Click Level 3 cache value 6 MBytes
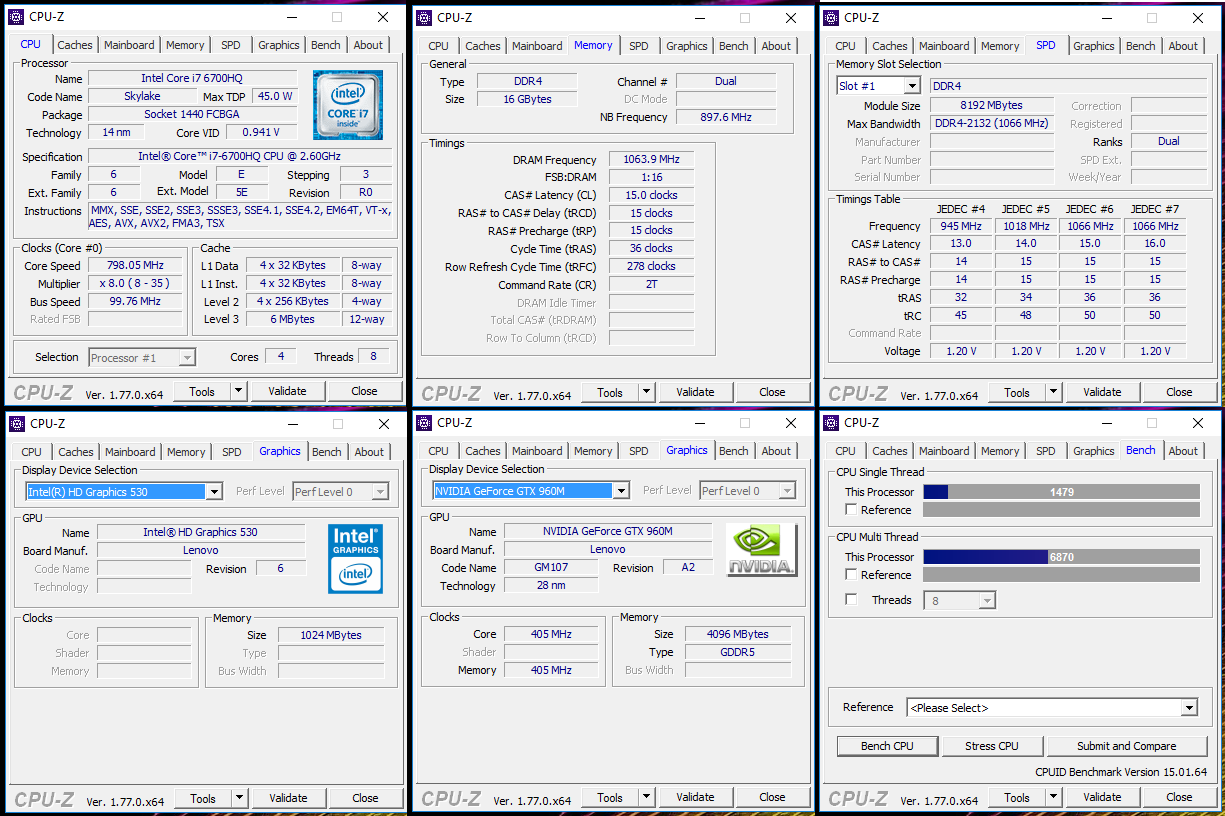The image size is (1225, 816). click(292, 320)
